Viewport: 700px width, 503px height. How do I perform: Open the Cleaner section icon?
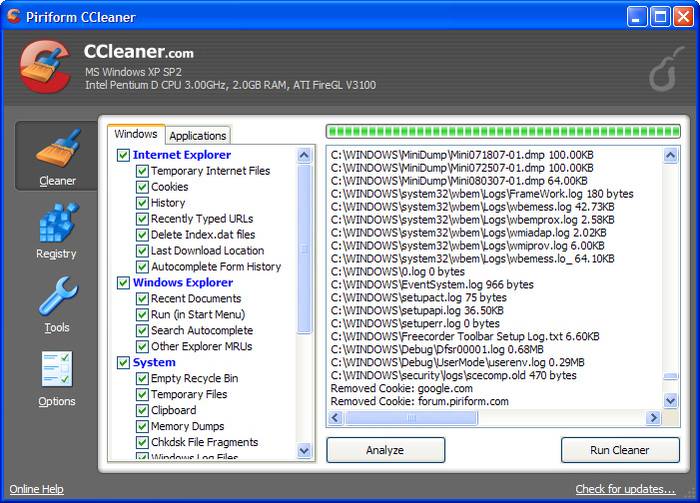(57, 149)
